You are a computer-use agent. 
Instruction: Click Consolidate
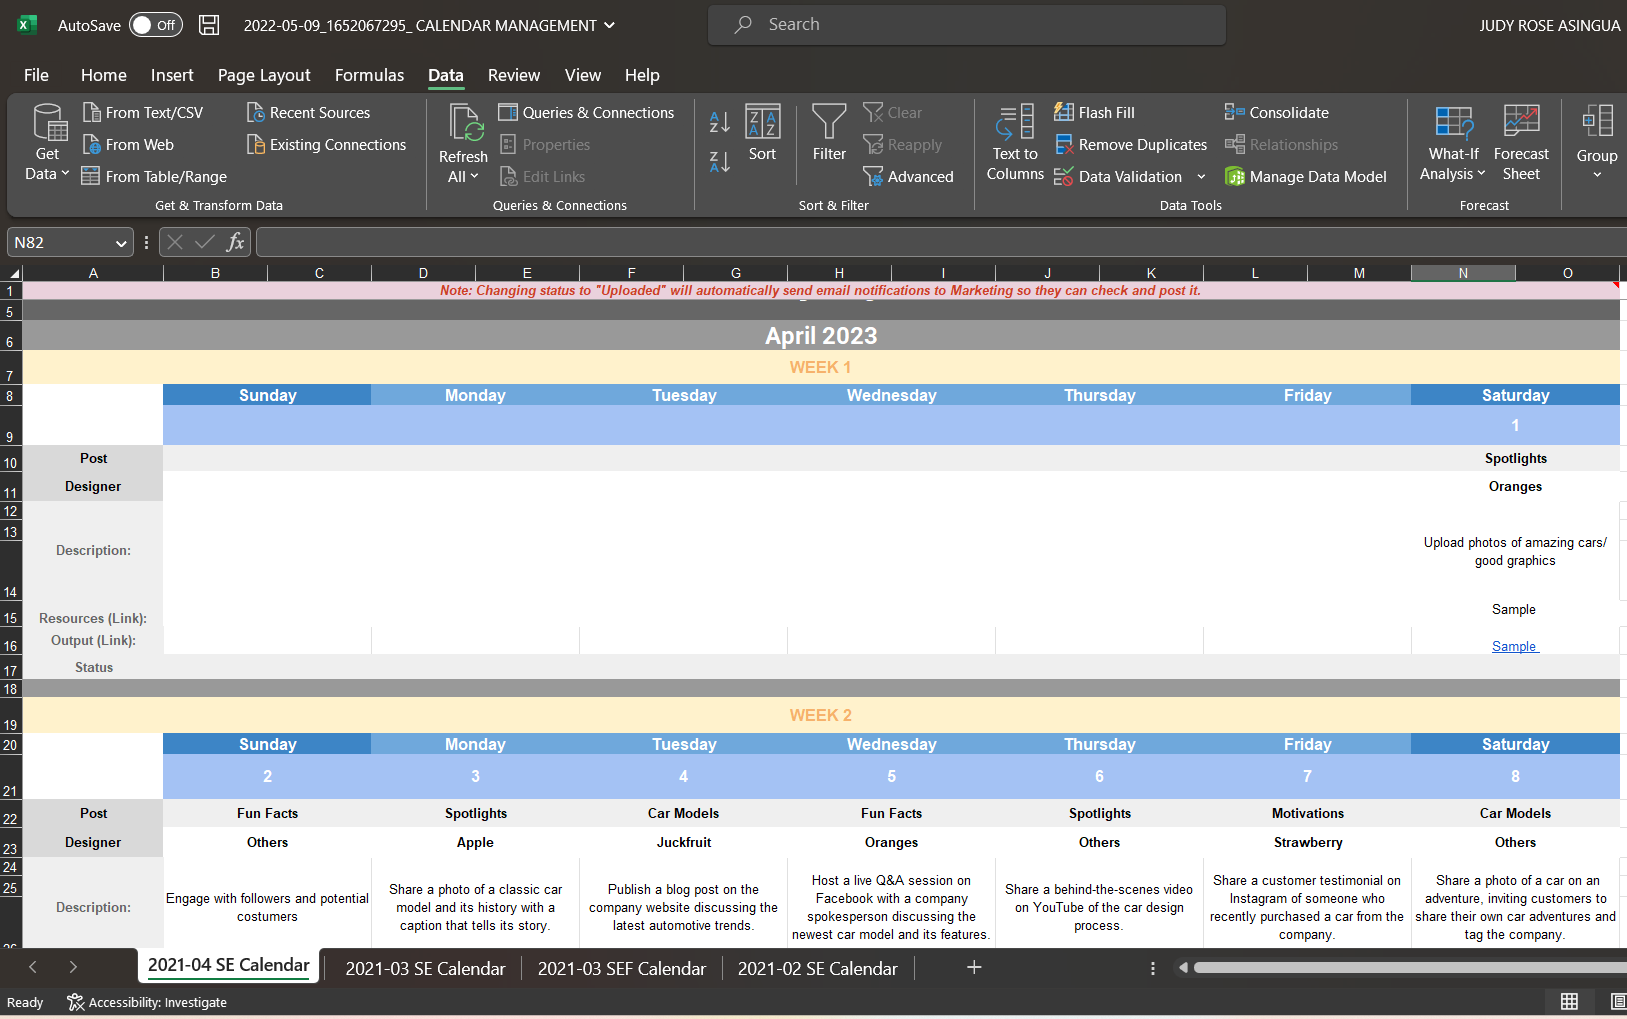[1277, 112]
